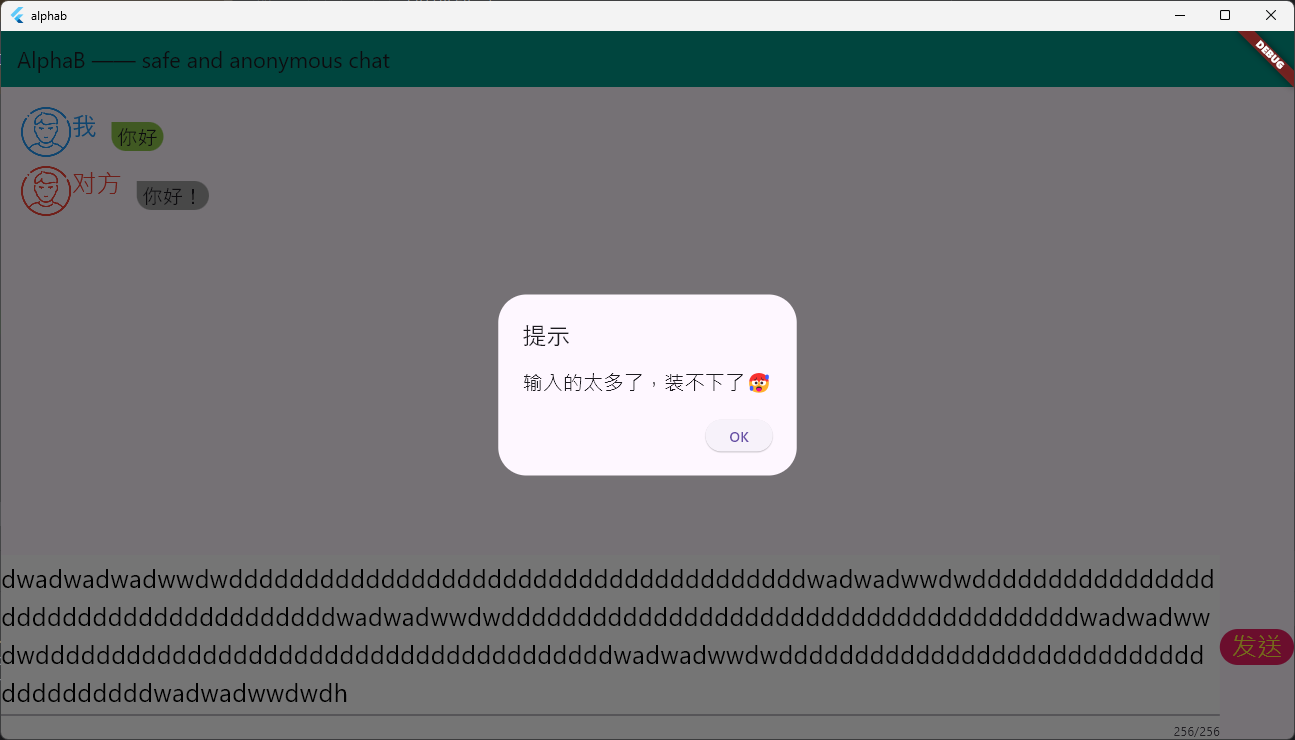The image size is (1295, 740).
Task: Click the DEBUG ribbon banner in the corner
Action: [x=1268, y=55]
